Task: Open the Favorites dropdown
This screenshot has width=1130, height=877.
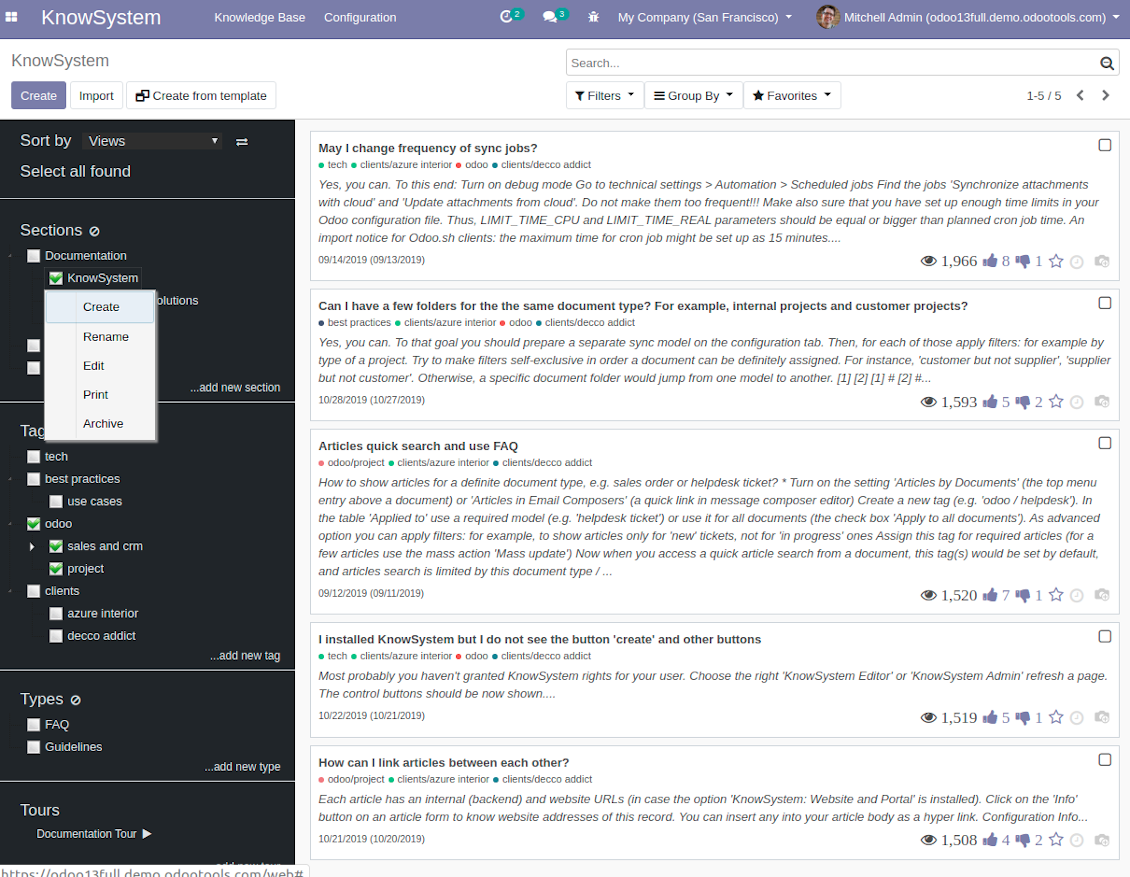Action: (791, 95)
